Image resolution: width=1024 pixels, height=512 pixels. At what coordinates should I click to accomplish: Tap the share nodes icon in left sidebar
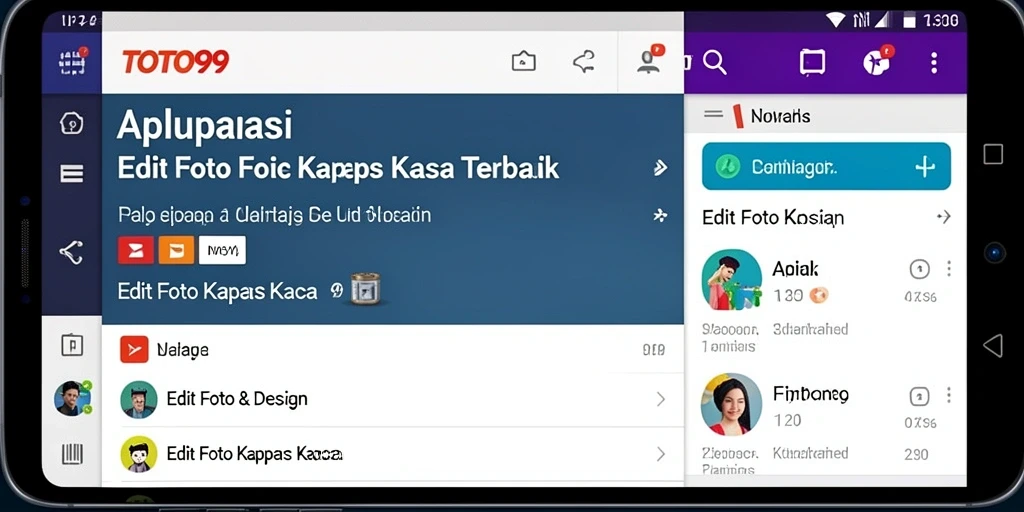pyautogui.click(x=71, y=252)
